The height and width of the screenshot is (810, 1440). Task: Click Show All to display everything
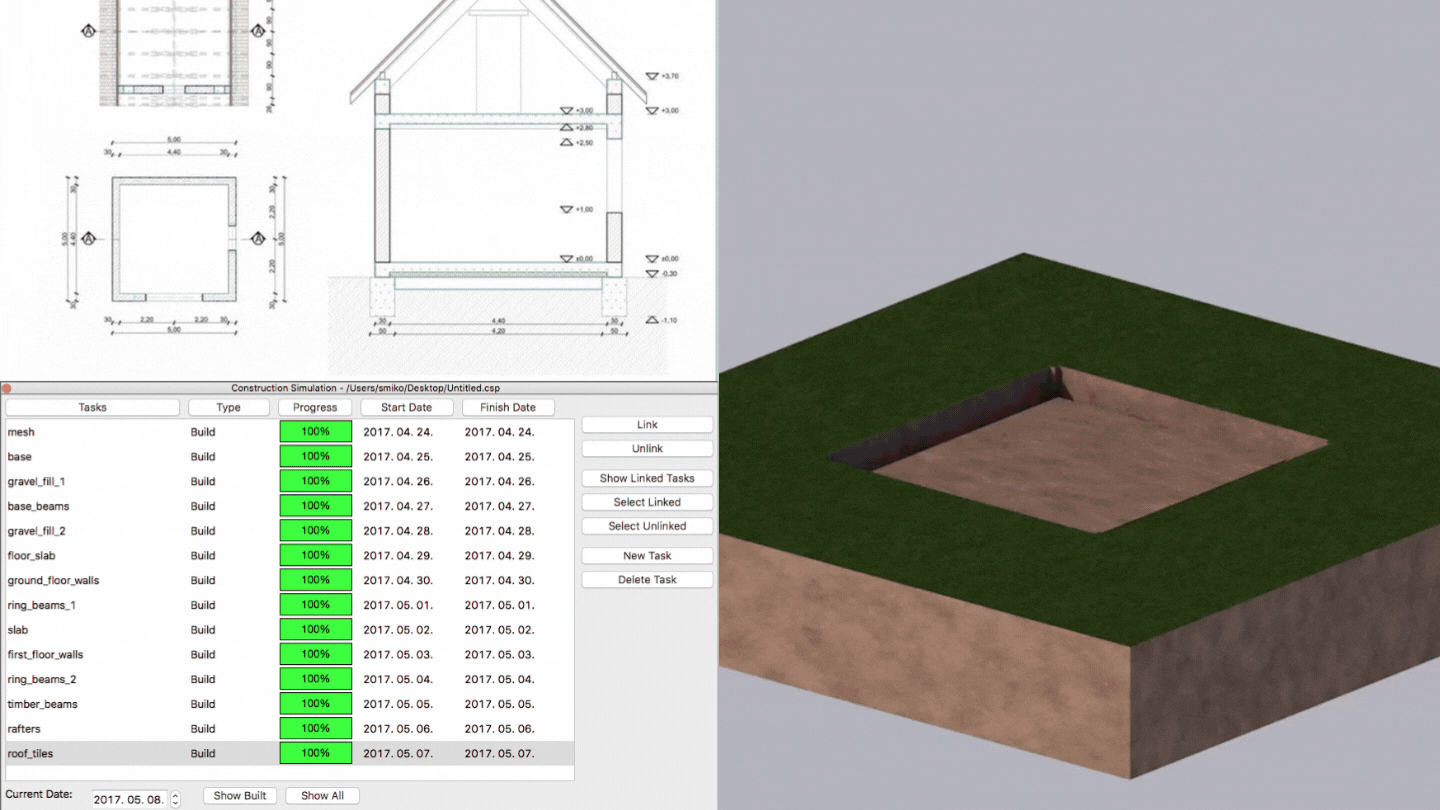coord(322,795)
